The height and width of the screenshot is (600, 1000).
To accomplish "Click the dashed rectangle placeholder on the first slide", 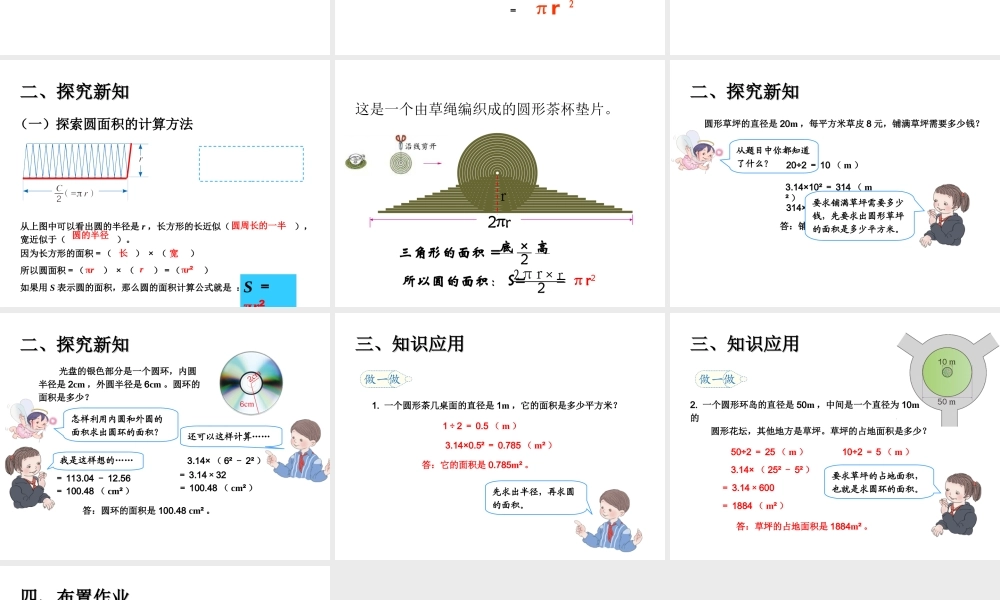I will pyautogui.click(x=250, y=164).
